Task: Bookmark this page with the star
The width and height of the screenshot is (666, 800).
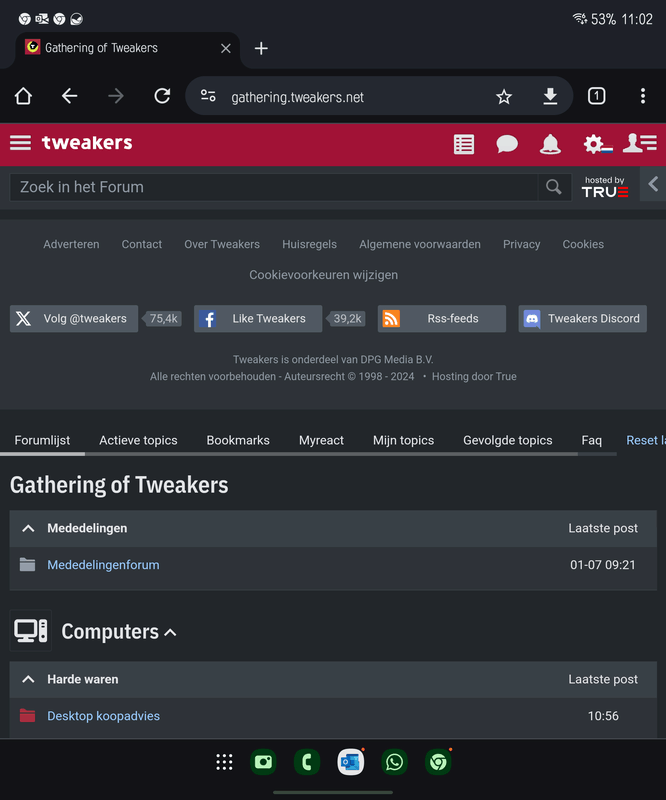Action: click(x=504, y=96)
